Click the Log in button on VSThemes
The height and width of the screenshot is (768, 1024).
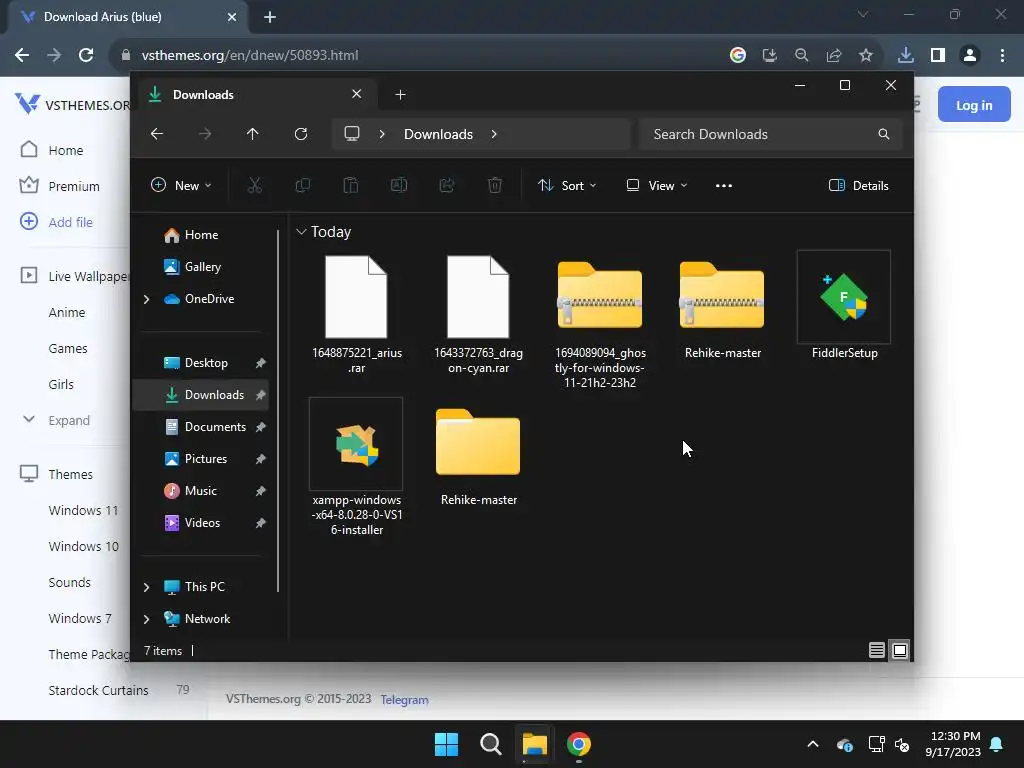pyautogui.click(x=974, y=104)
